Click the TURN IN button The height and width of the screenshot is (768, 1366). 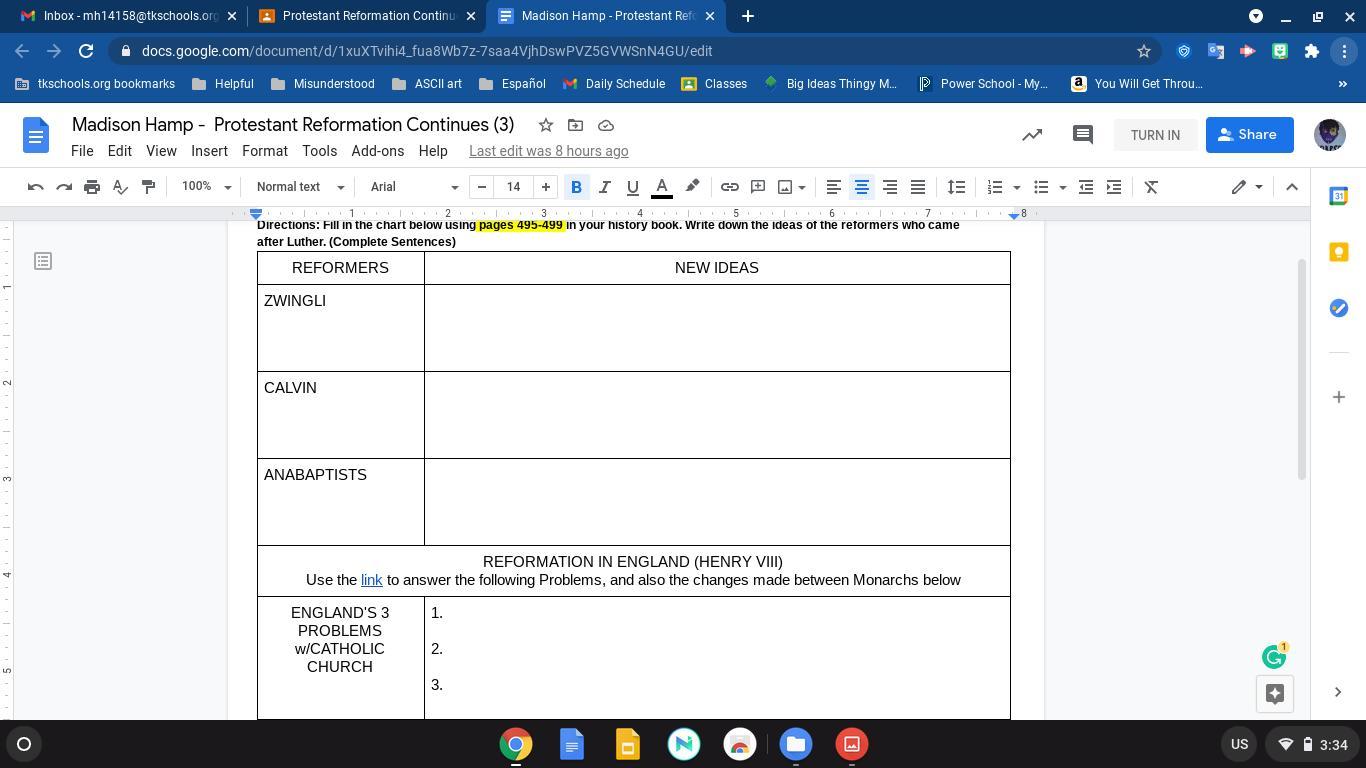[x=1155, y=135]
